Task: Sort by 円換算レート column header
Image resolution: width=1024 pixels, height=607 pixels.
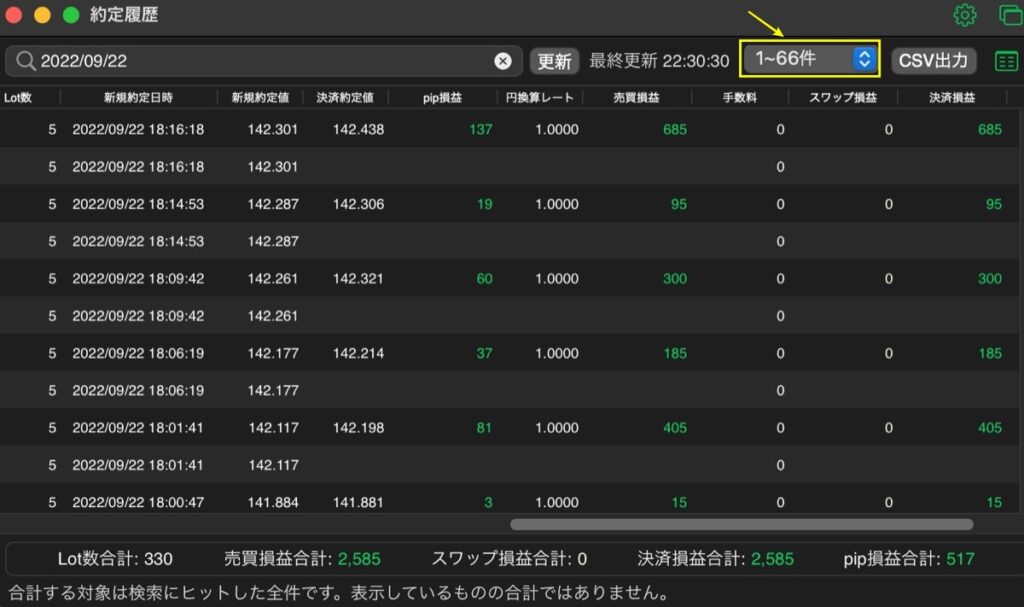Action: (x=539, y=97)
